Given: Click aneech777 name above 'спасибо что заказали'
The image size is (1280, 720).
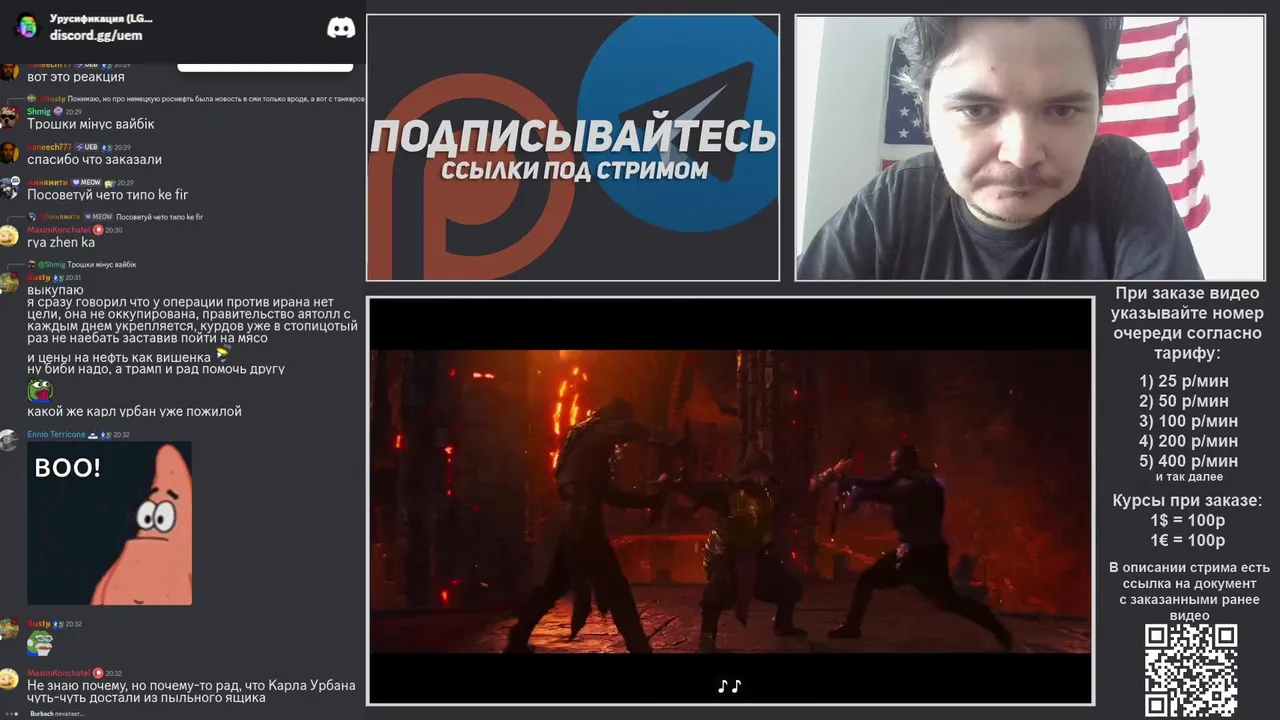Looking at the screenshot, I should pyautogui.click(x=48, y=147).
